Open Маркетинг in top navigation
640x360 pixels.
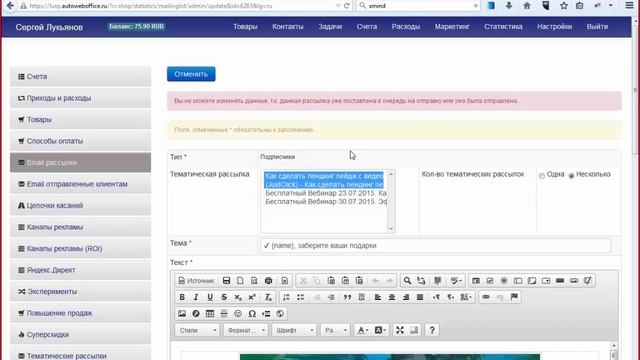click(x=452, y=27)
